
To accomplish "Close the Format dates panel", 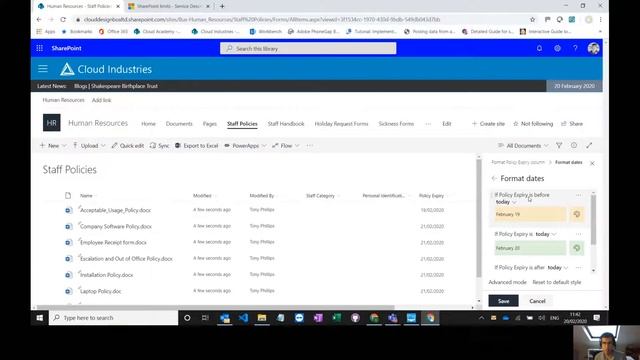I will [x=592, y=163].
